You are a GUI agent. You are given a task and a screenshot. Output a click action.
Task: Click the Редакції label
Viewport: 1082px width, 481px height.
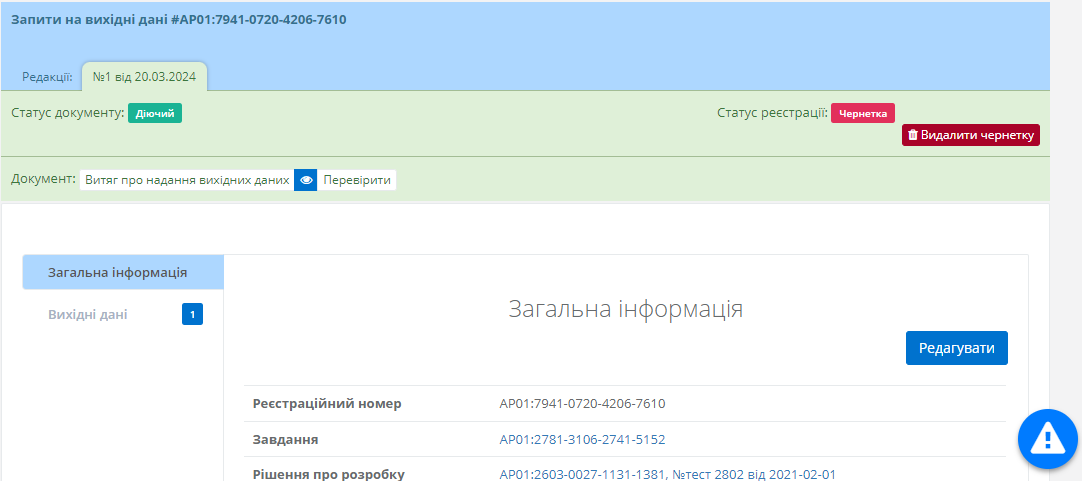[47, 76]
